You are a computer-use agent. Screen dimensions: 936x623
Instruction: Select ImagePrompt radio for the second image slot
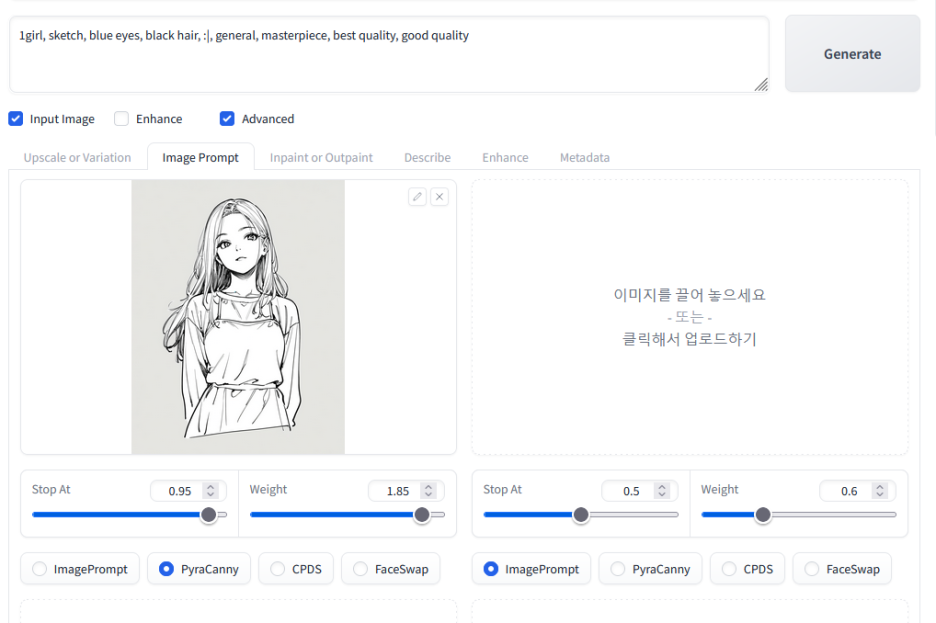point(491,569)
